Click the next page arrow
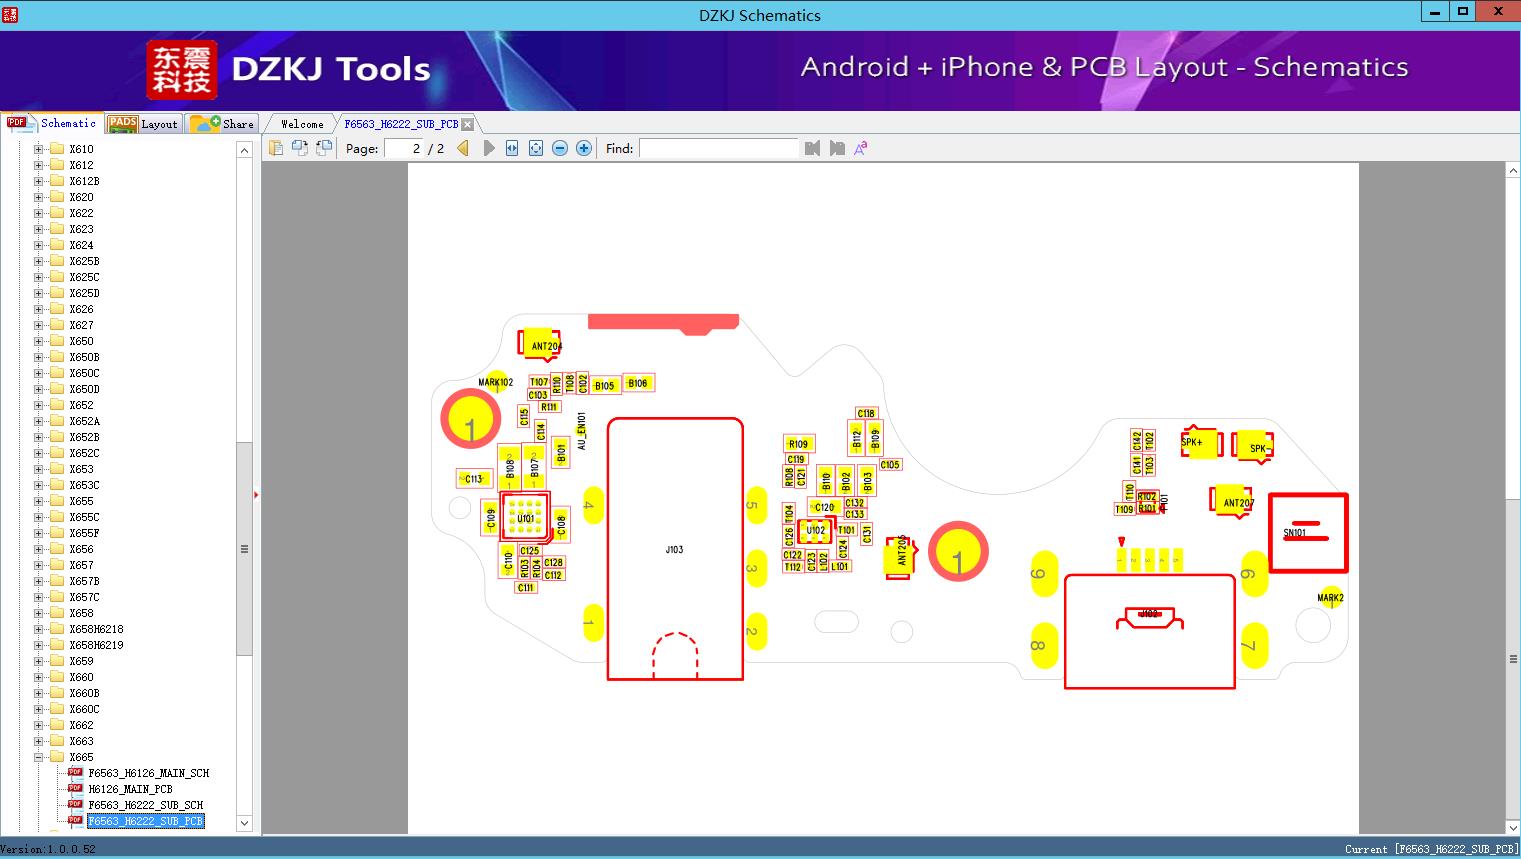The width and height of the screenshot is (1521, 859). (489, 148)
